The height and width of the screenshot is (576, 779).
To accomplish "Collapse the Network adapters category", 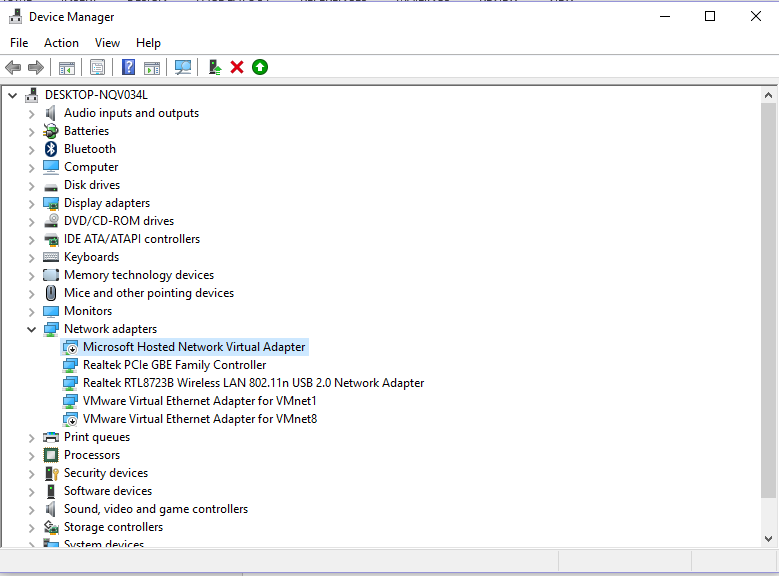I will click(31, 329).
